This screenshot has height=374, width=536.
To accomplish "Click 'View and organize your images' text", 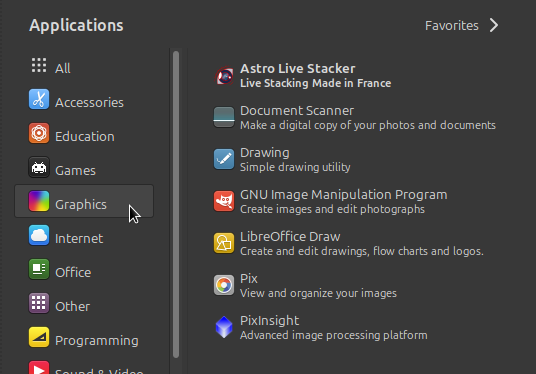I will click(318, 293).
